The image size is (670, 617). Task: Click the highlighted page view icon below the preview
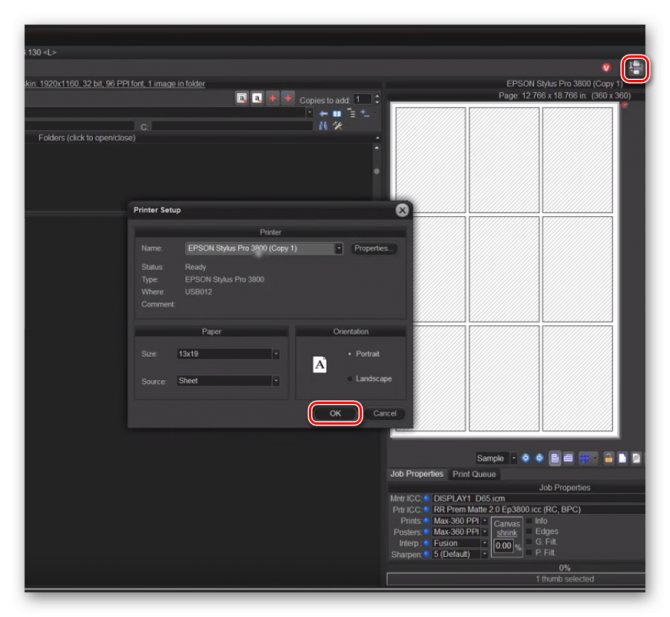tap(555, 458)
